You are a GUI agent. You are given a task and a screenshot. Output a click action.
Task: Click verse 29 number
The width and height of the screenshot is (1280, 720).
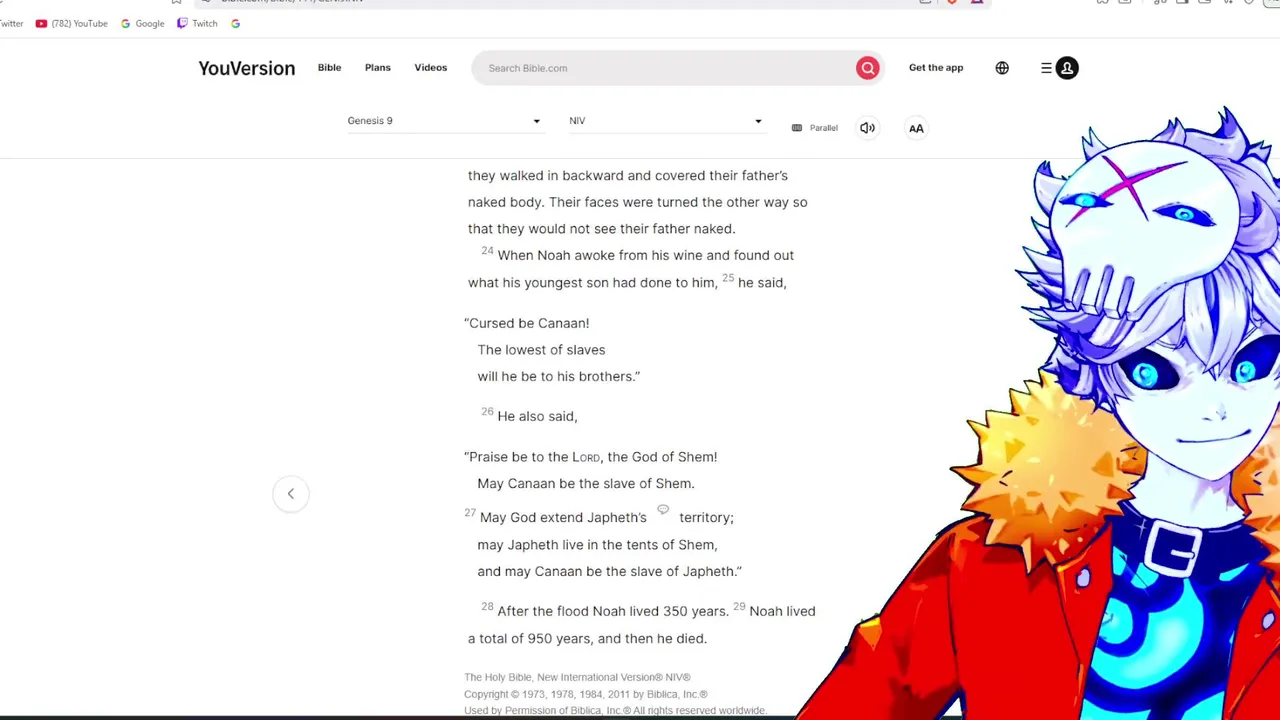pos(739,606)
